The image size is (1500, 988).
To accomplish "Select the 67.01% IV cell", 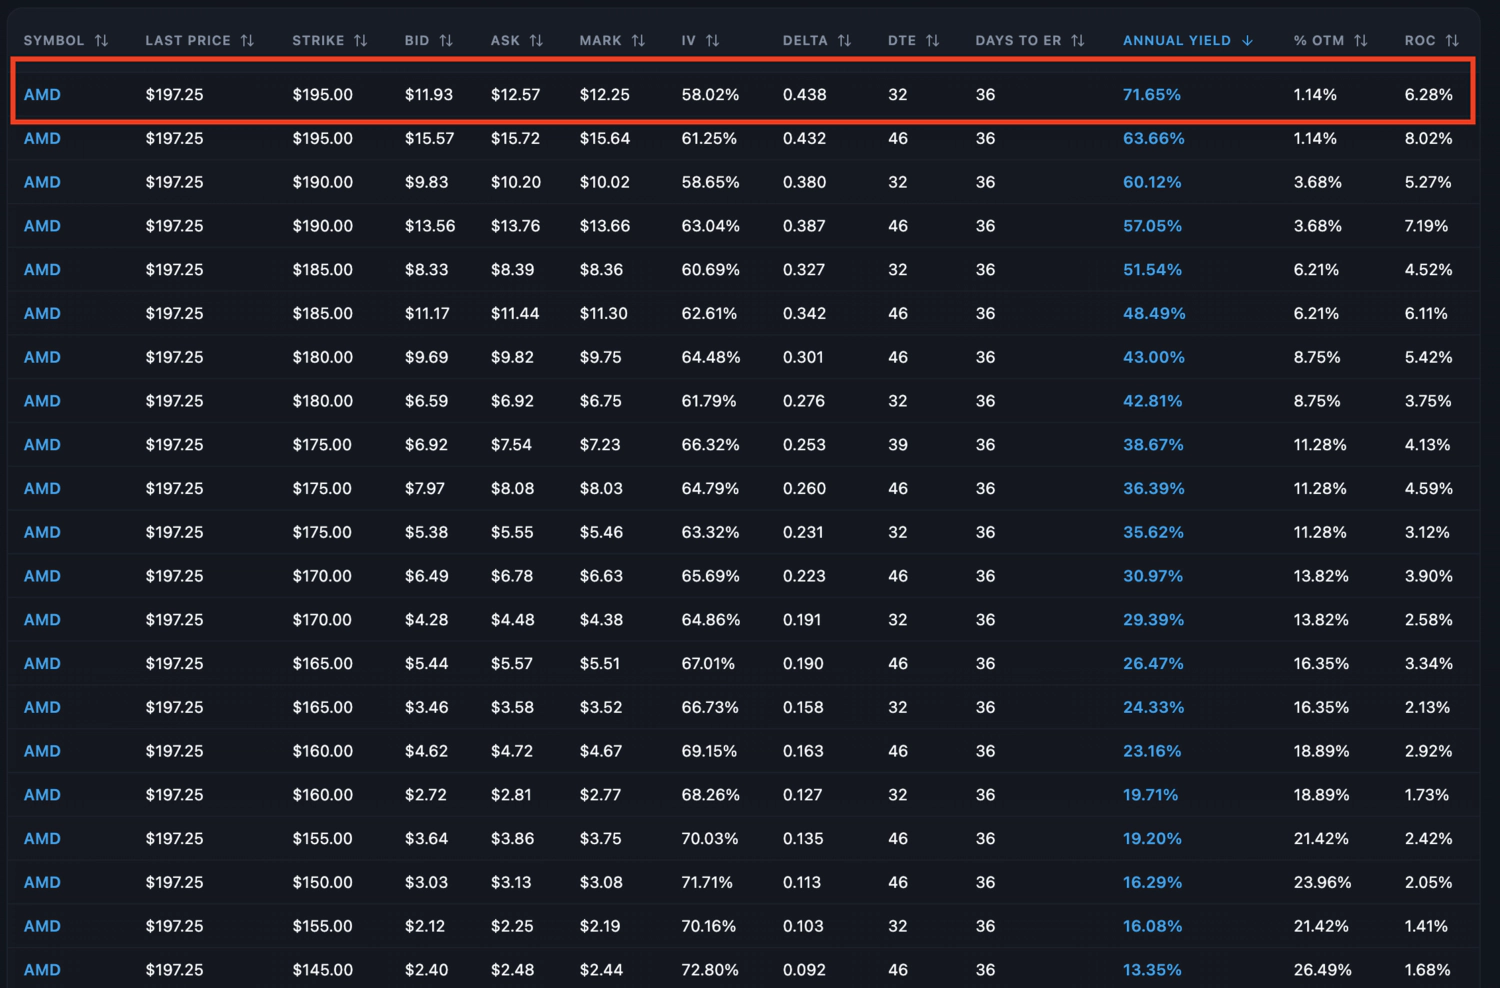I will click(x=708, y=663).
